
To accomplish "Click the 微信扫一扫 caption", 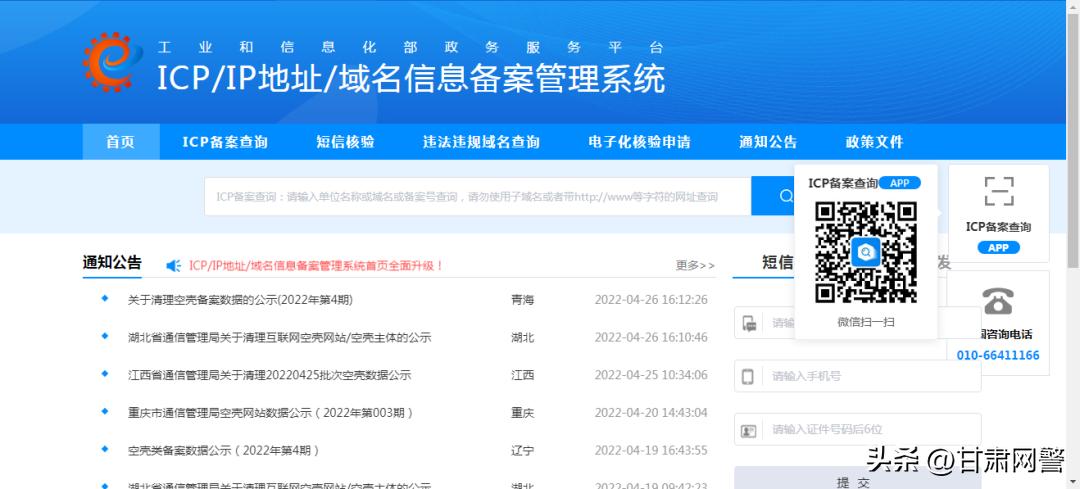I will click(x=866, y=322).
